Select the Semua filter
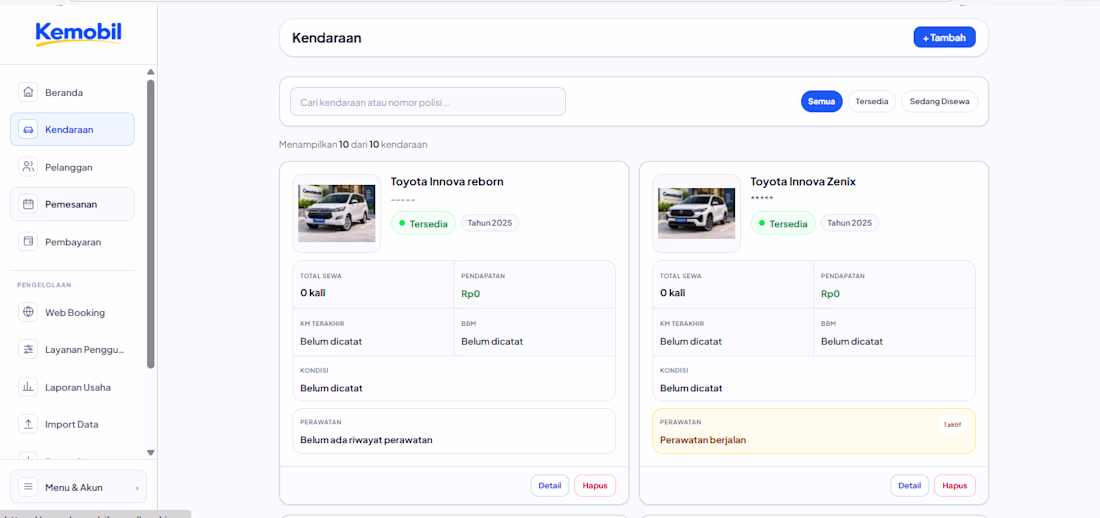Viewport: 1100px width, 518px height. 821,101
